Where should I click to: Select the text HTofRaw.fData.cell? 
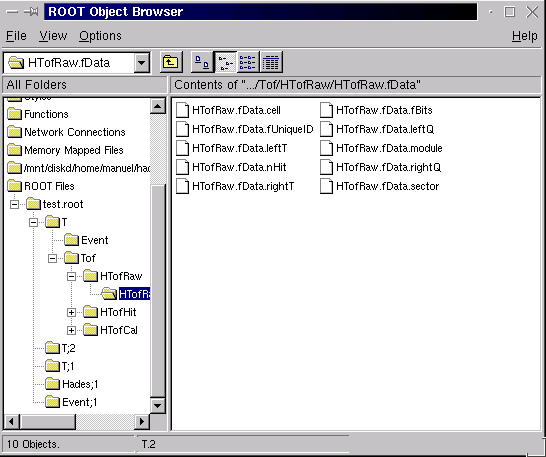pyautogui.click(x=236, y=110)
